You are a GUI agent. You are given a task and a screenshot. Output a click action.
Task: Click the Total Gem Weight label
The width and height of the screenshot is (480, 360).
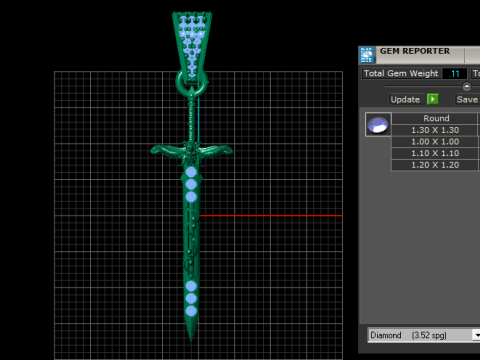(x=401, y=73)
